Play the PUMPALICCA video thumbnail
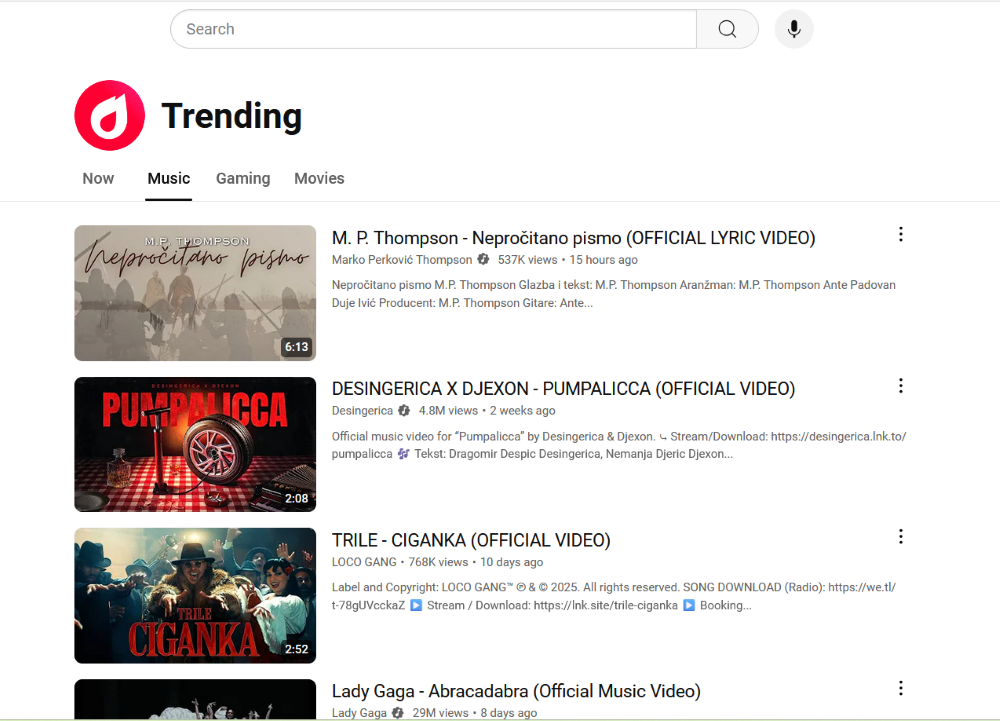 click(x=195, y=444)
